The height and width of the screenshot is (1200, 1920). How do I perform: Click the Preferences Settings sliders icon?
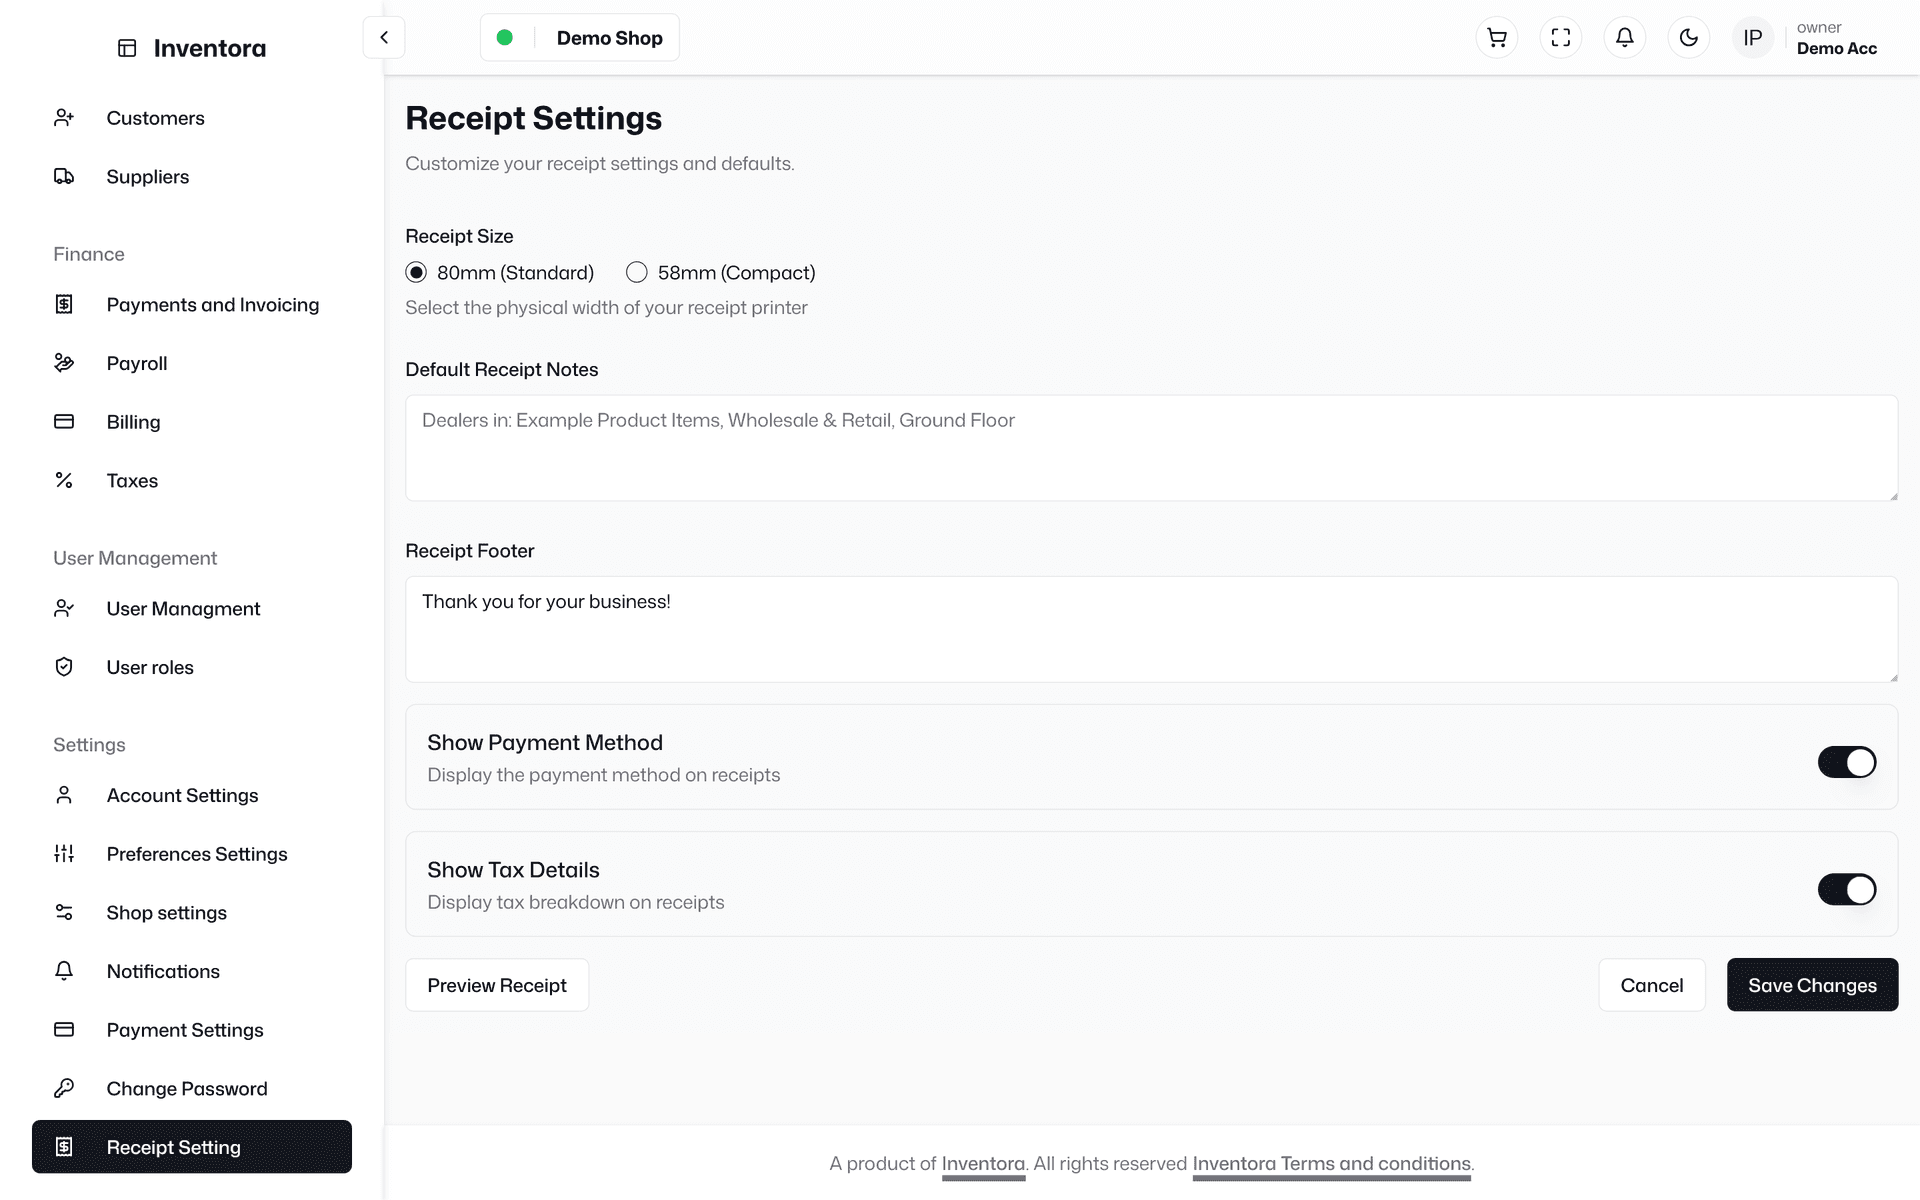tap(64, 854)
